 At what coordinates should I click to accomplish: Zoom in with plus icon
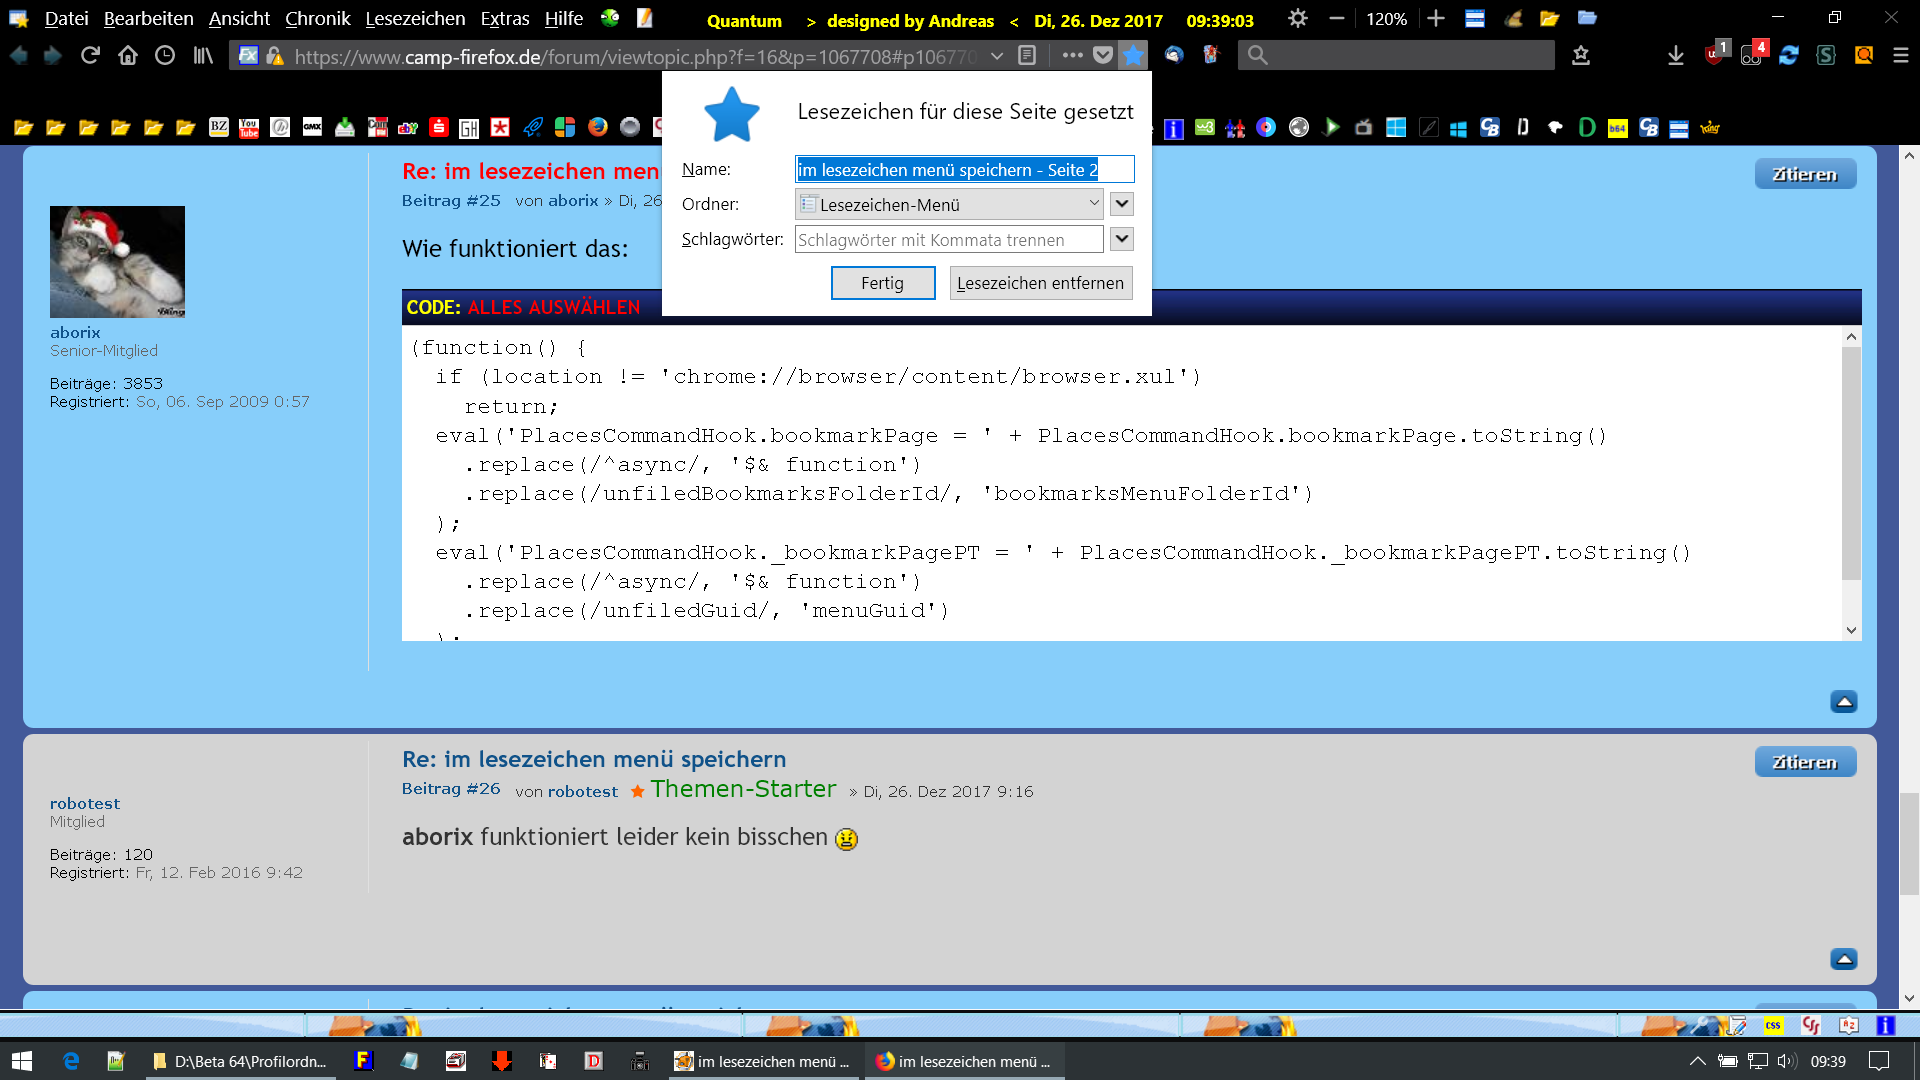[1436, 19]
